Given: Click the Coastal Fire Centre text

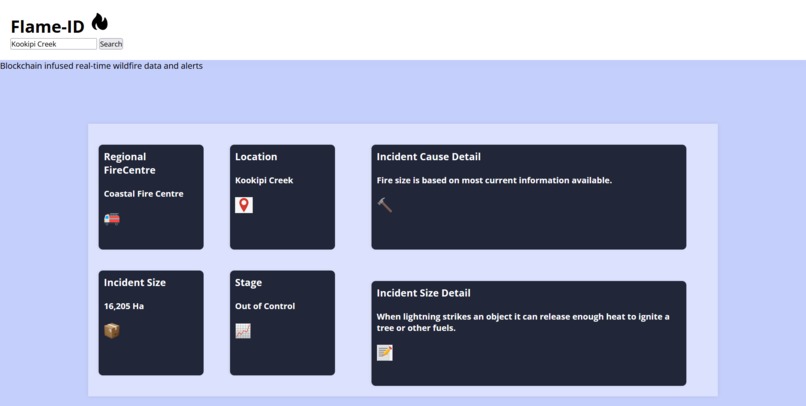Looking at the screenshot, I should (143, 194).
